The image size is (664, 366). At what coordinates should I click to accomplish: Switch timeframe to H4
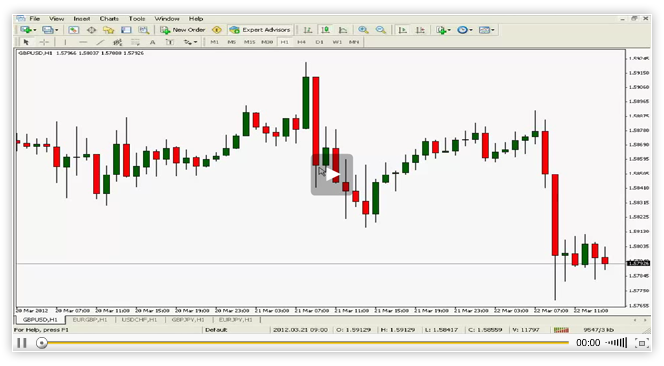point(302,42)
